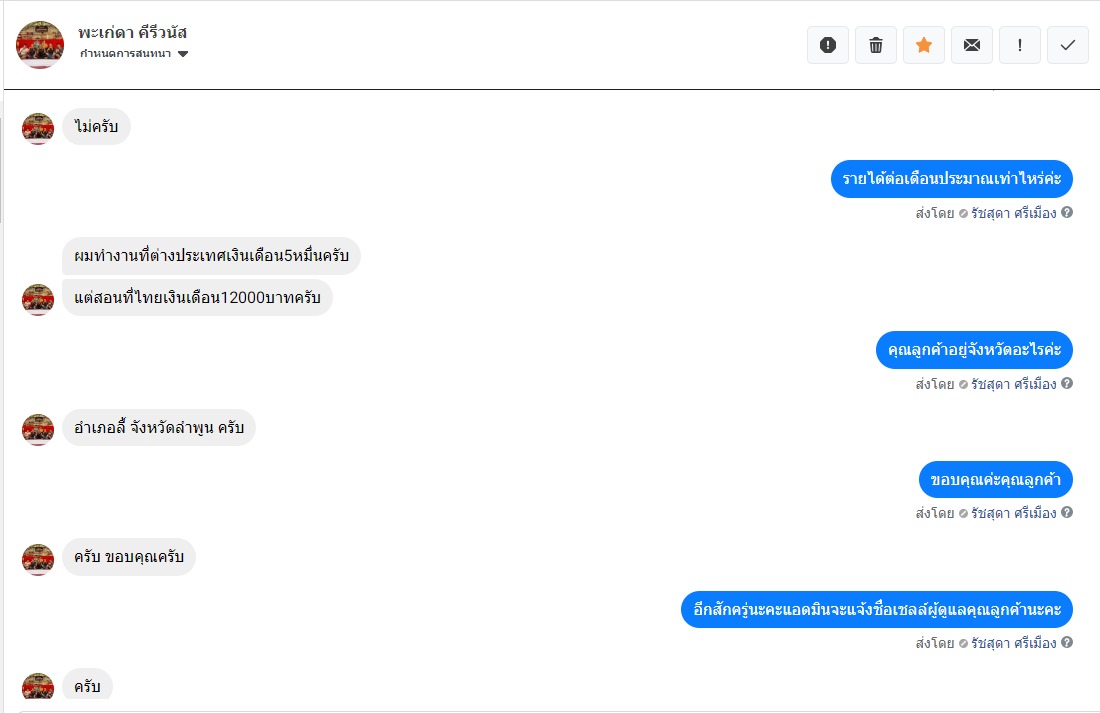Delete the conversation with the trash icon
This screenshot has width=1100, height=713.
point(876,45)
